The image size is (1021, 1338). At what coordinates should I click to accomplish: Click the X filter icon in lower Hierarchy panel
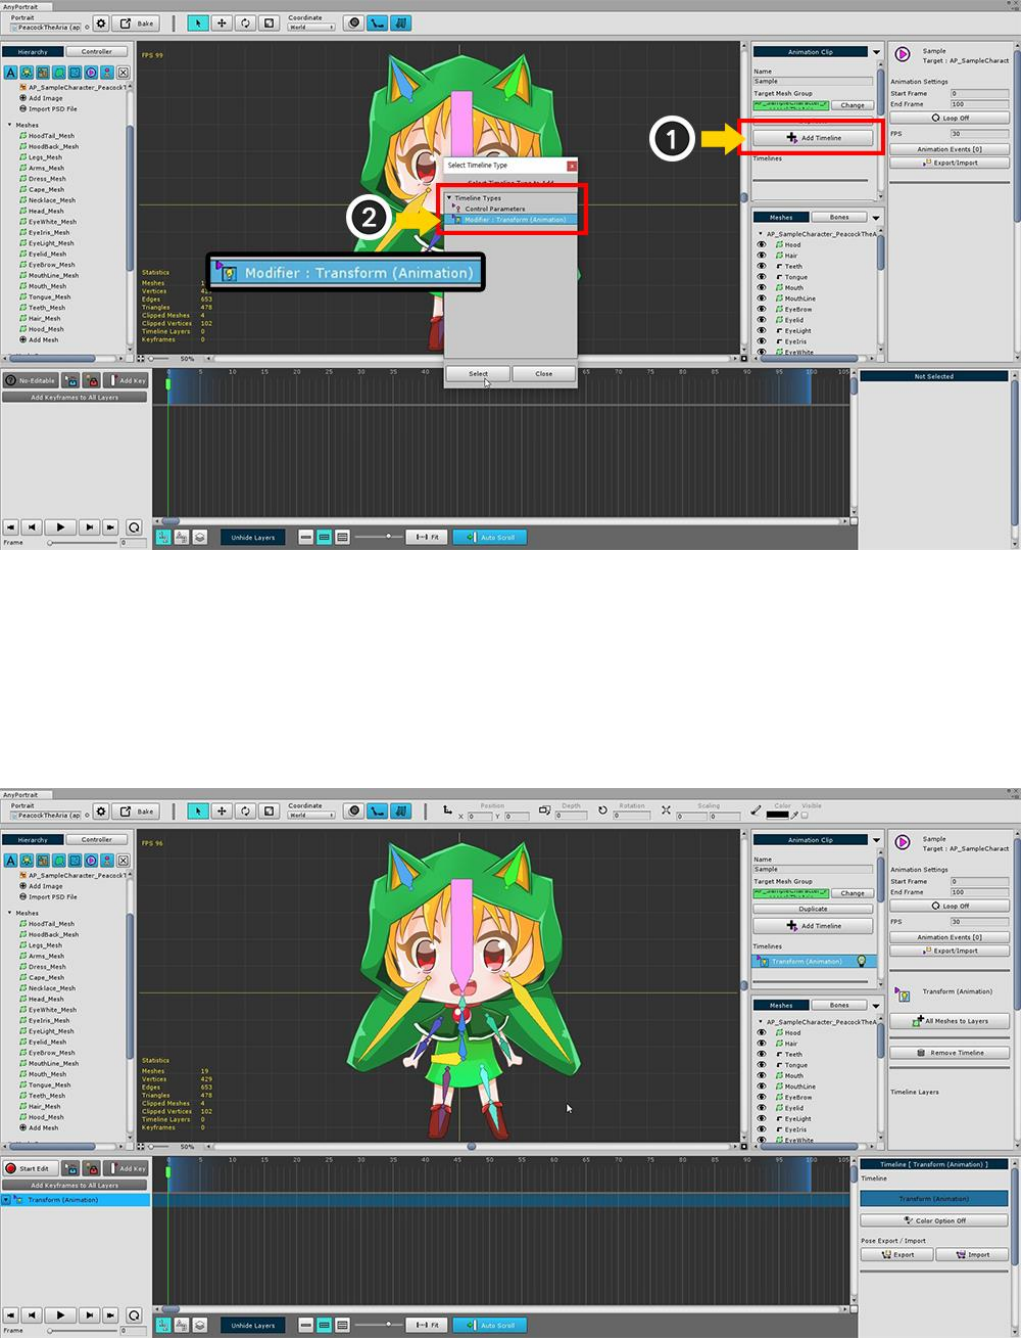(123, 860)
